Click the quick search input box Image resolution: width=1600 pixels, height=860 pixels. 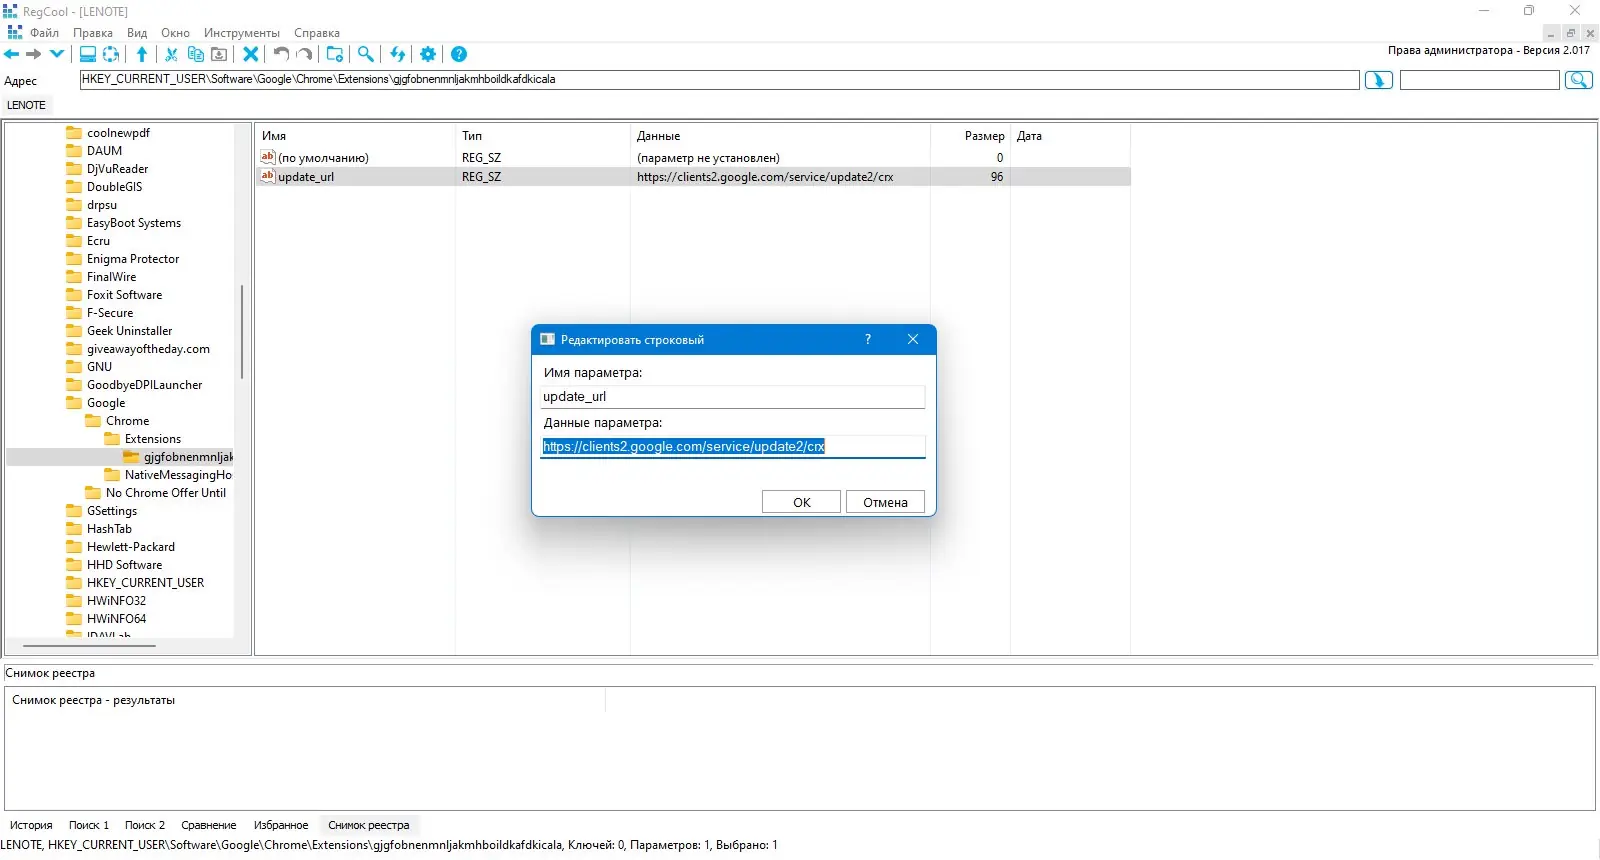coord(1479,80)
